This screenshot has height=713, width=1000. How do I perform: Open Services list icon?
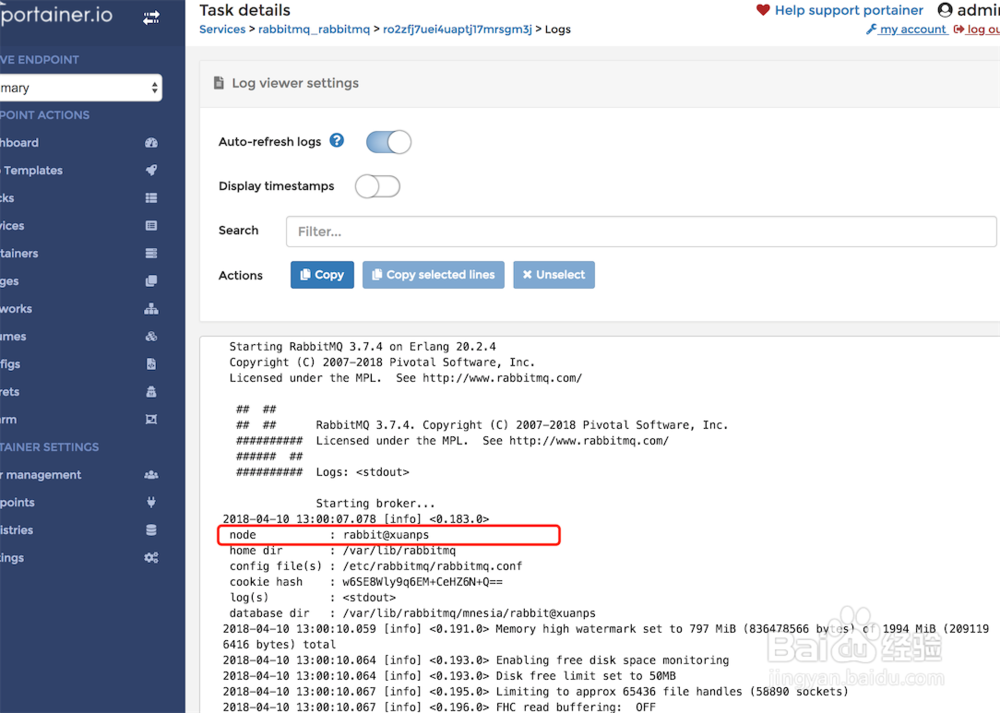point(151,226)
